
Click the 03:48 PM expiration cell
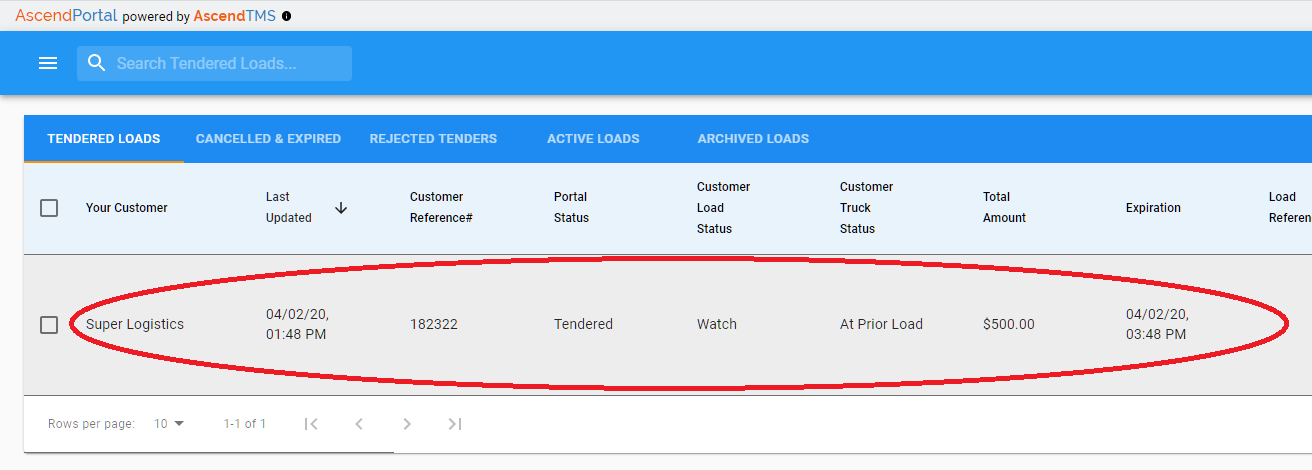(1157, 324)
